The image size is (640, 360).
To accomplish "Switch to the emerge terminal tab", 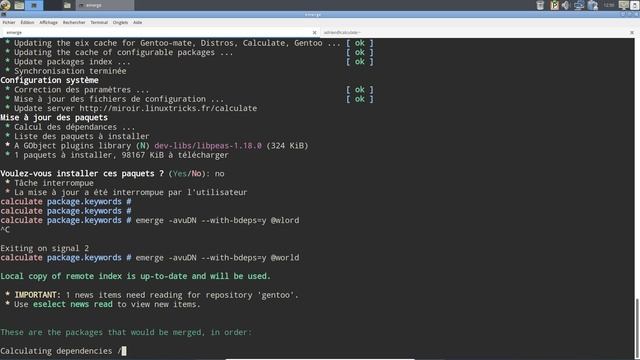I will click(159, 32).
